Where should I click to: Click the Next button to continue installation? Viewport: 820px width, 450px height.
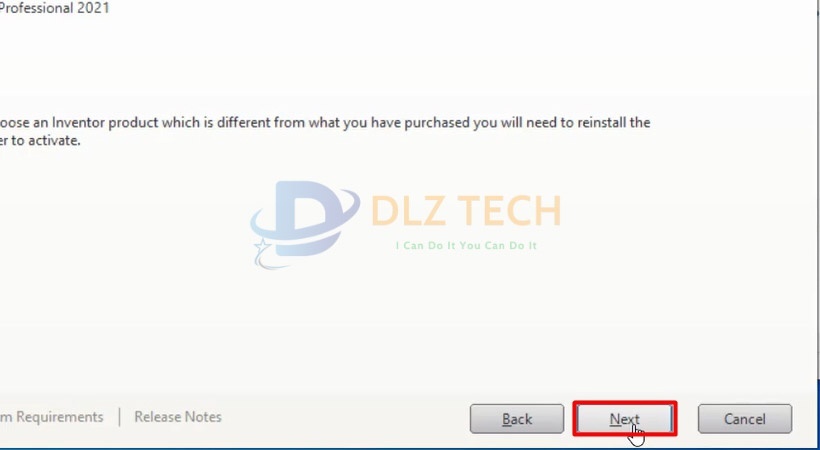tap(624, 419)
